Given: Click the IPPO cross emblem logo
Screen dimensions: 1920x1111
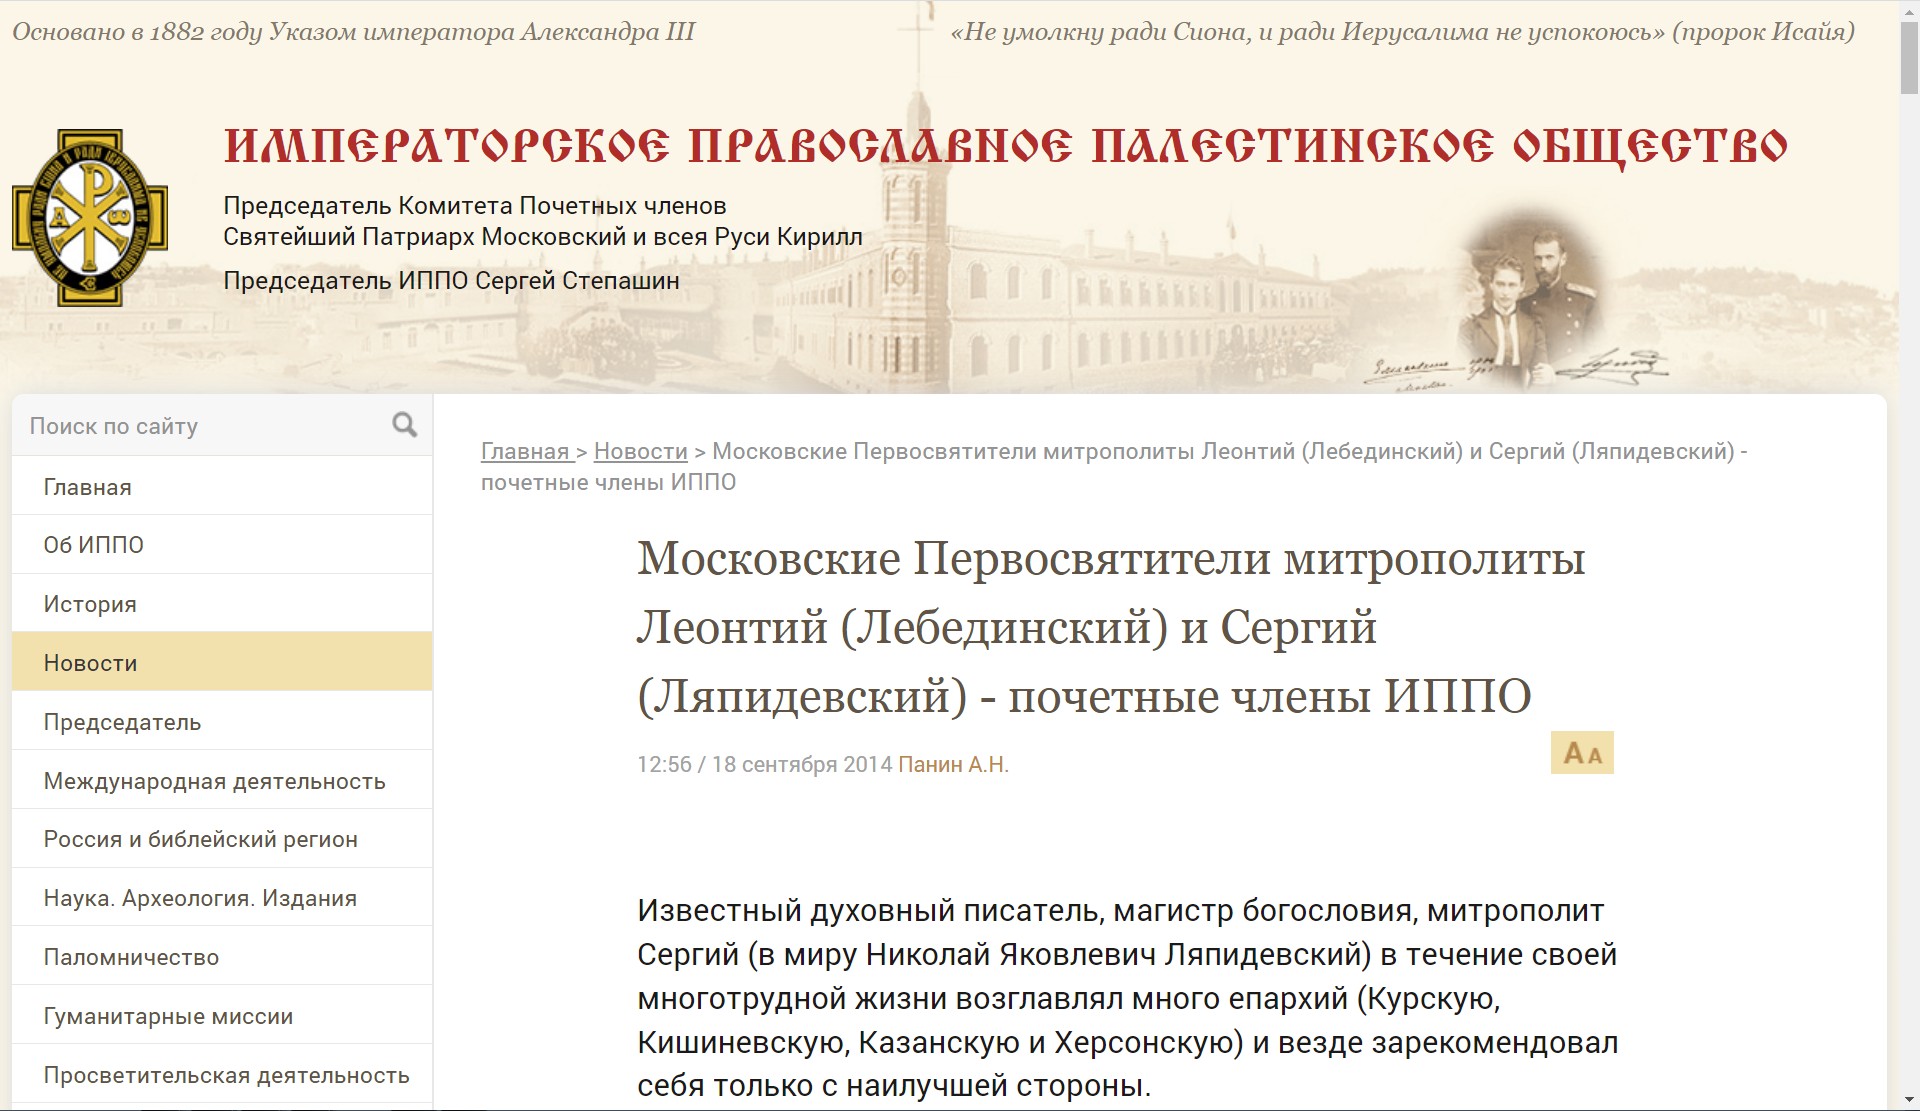Looking at the screenshot, I should (90, 217).
